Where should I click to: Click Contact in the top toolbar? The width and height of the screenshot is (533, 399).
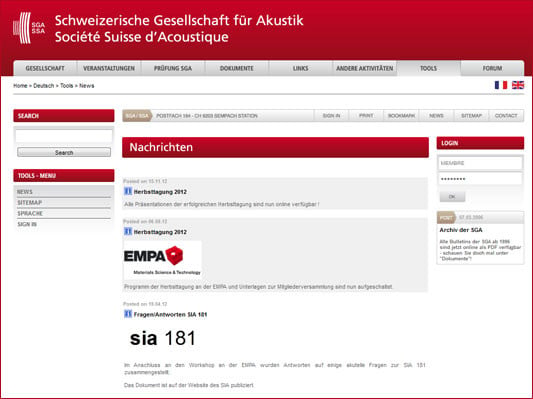coord(506,116)
